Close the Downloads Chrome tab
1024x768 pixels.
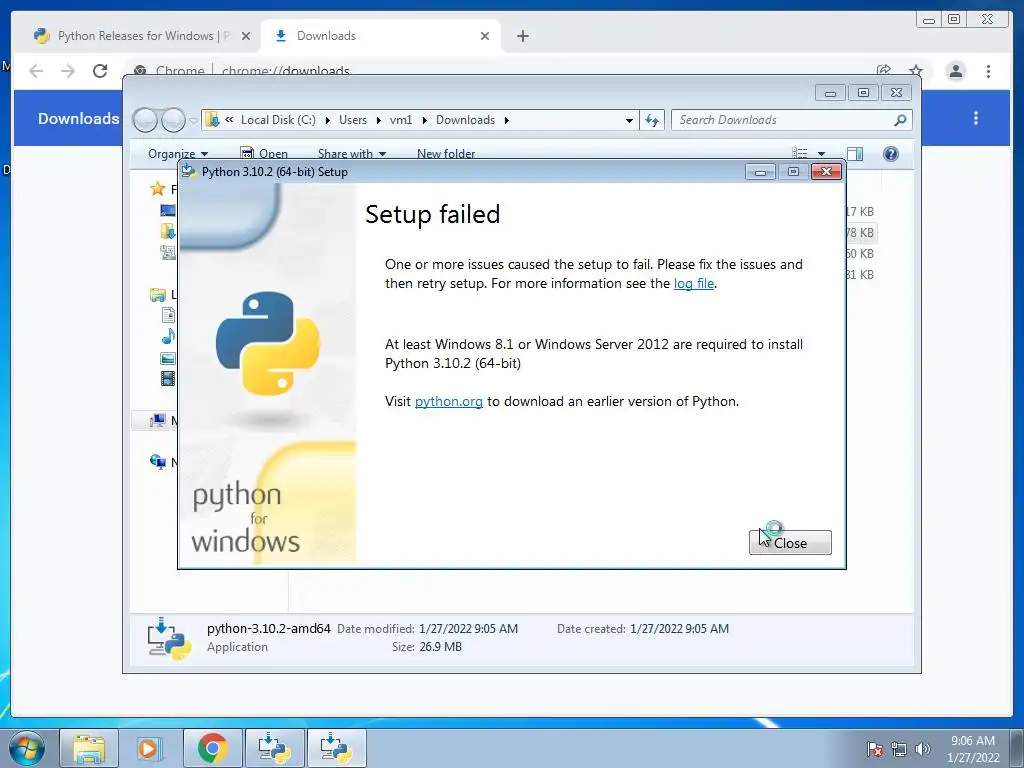tap(485, 37)
